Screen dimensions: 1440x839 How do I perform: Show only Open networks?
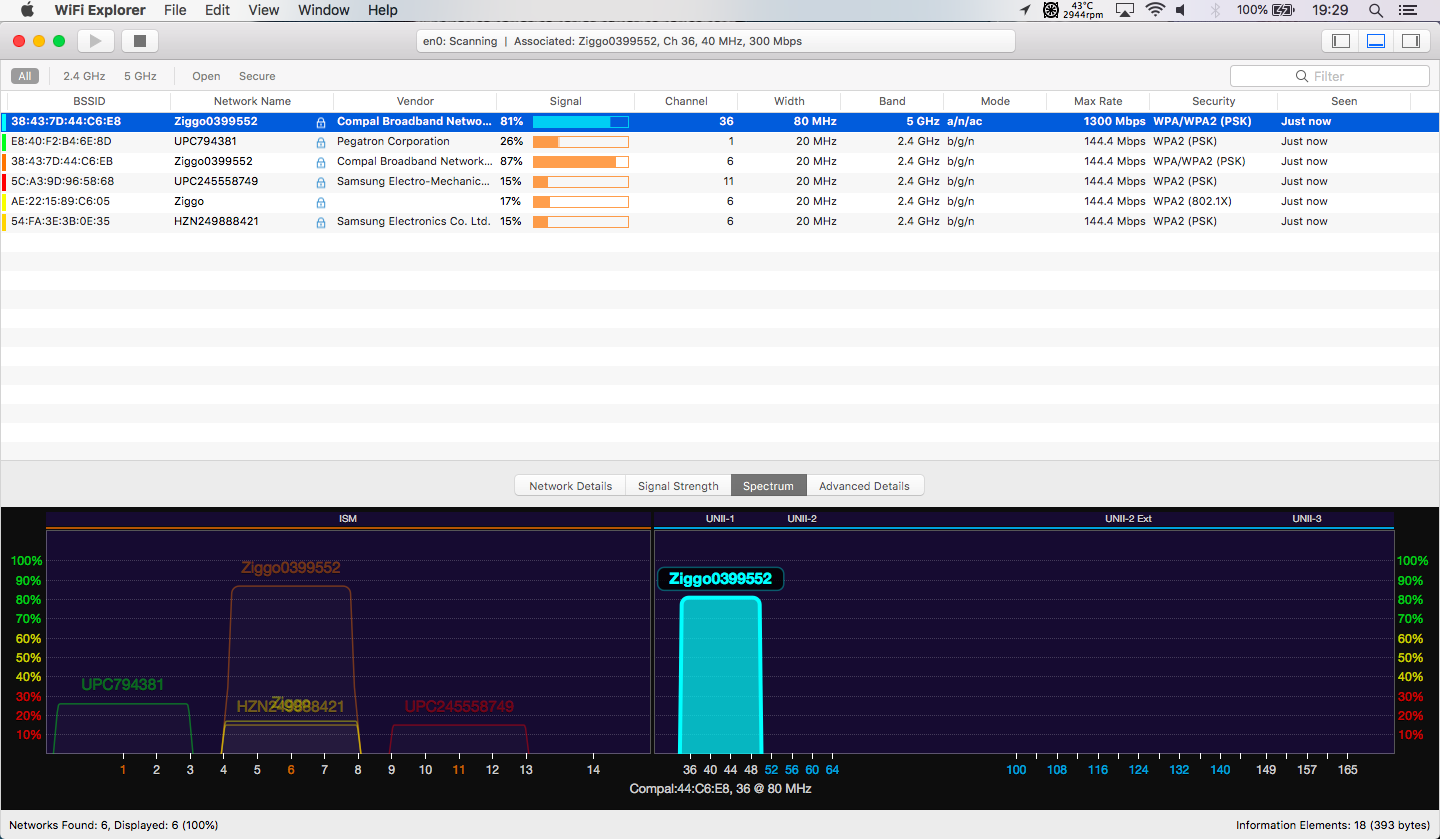point(206,76)
